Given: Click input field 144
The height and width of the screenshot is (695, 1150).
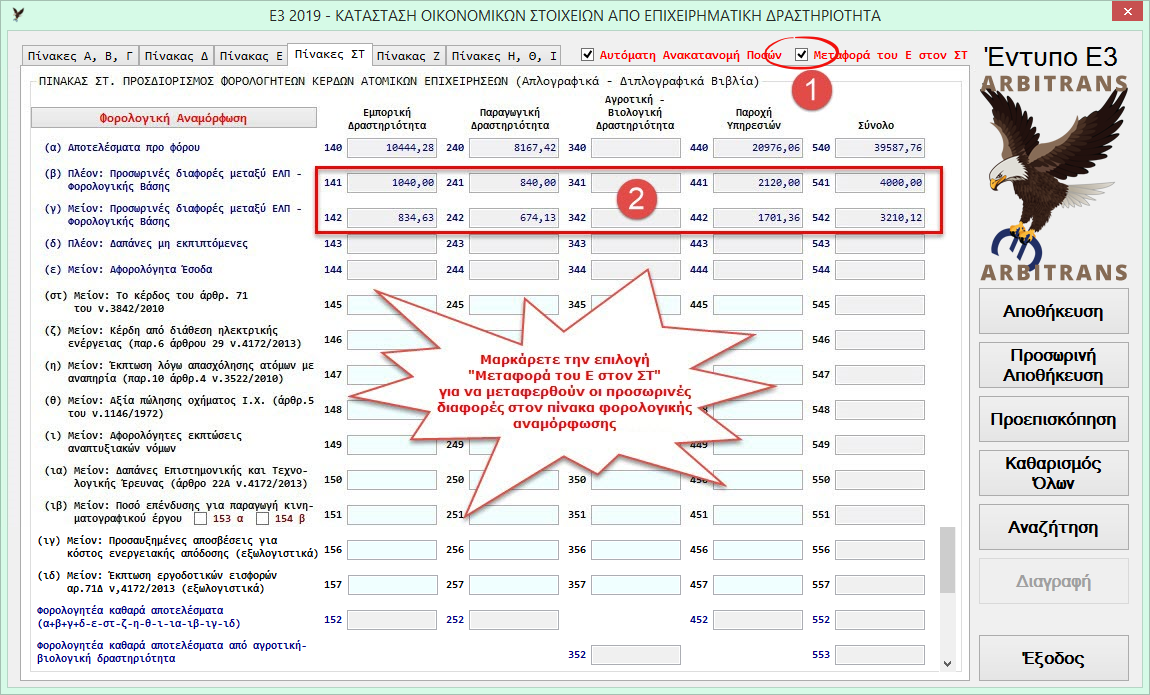Looking at the screenshot, I should pos(392,270).
